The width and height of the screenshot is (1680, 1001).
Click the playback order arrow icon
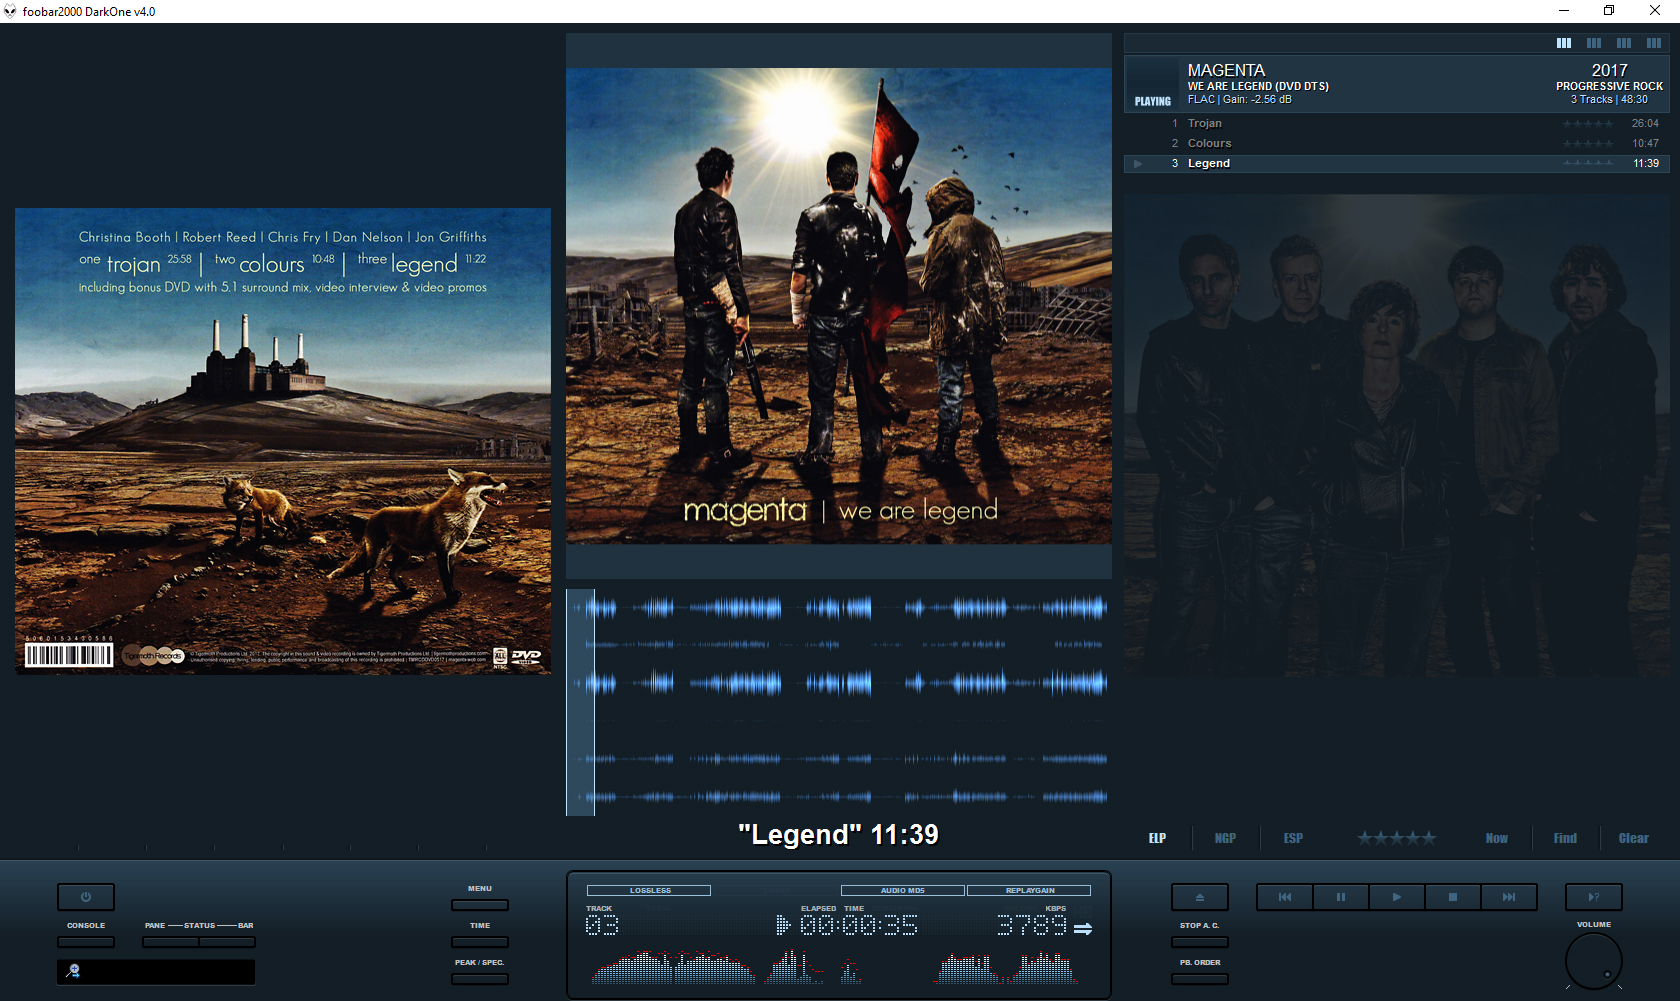(x=1083, y=928)
